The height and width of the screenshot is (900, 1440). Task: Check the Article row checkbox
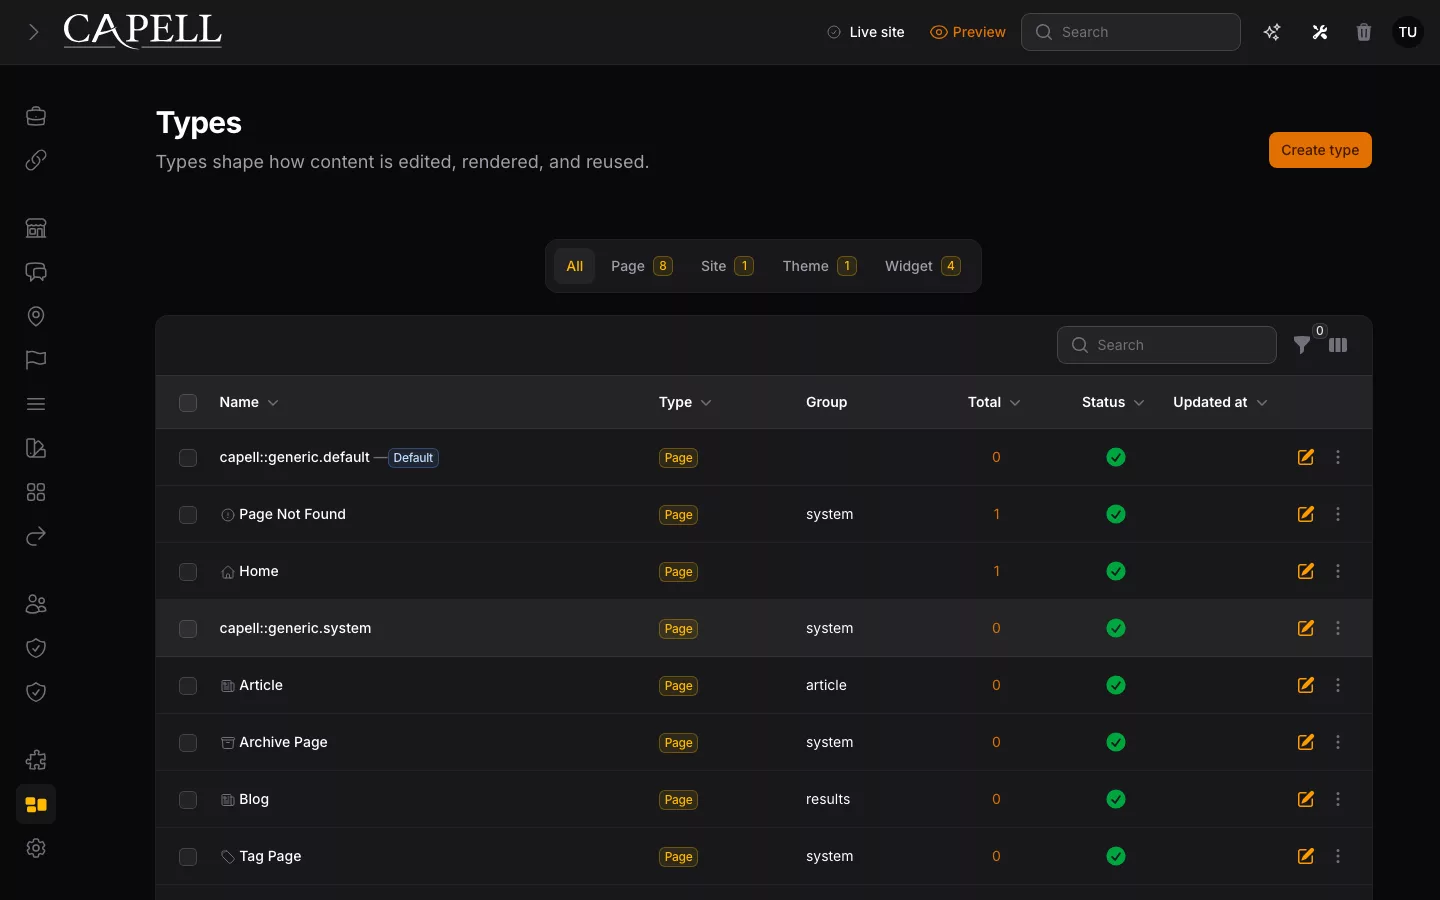click(x=188, y=685)
